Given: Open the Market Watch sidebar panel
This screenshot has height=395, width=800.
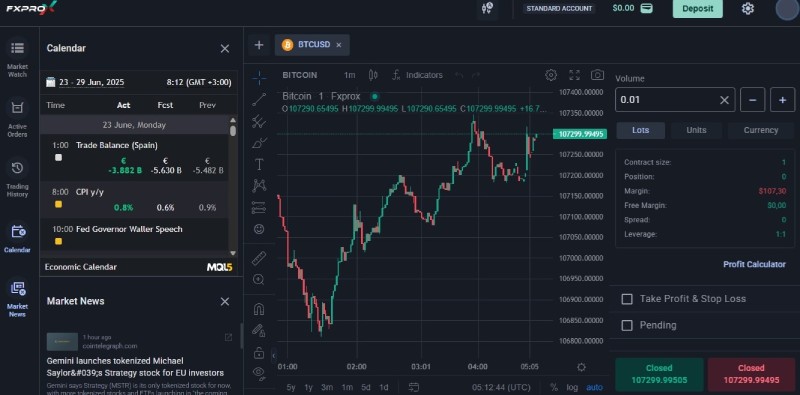Looking at the screenshot, I should click(17, 57).
